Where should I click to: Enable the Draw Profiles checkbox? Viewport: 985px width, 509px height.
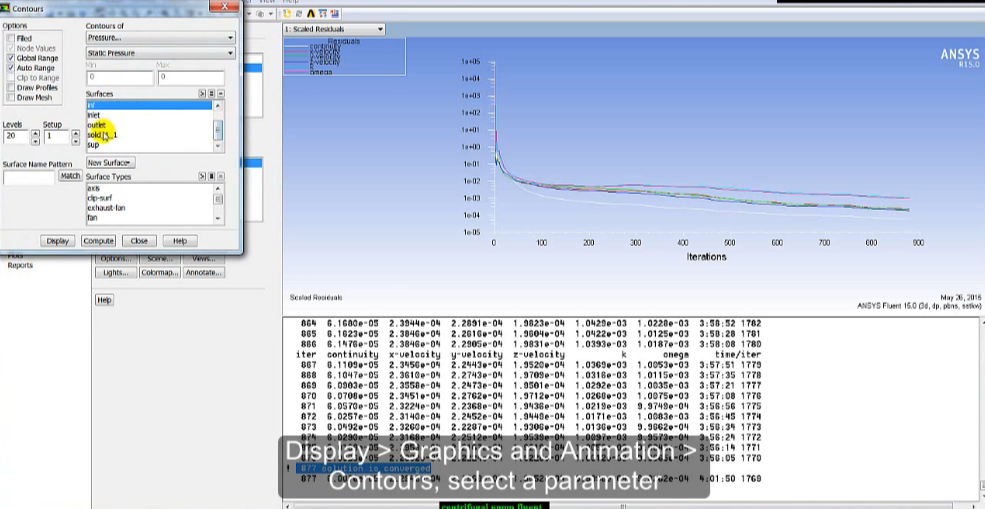coord(11,88)
